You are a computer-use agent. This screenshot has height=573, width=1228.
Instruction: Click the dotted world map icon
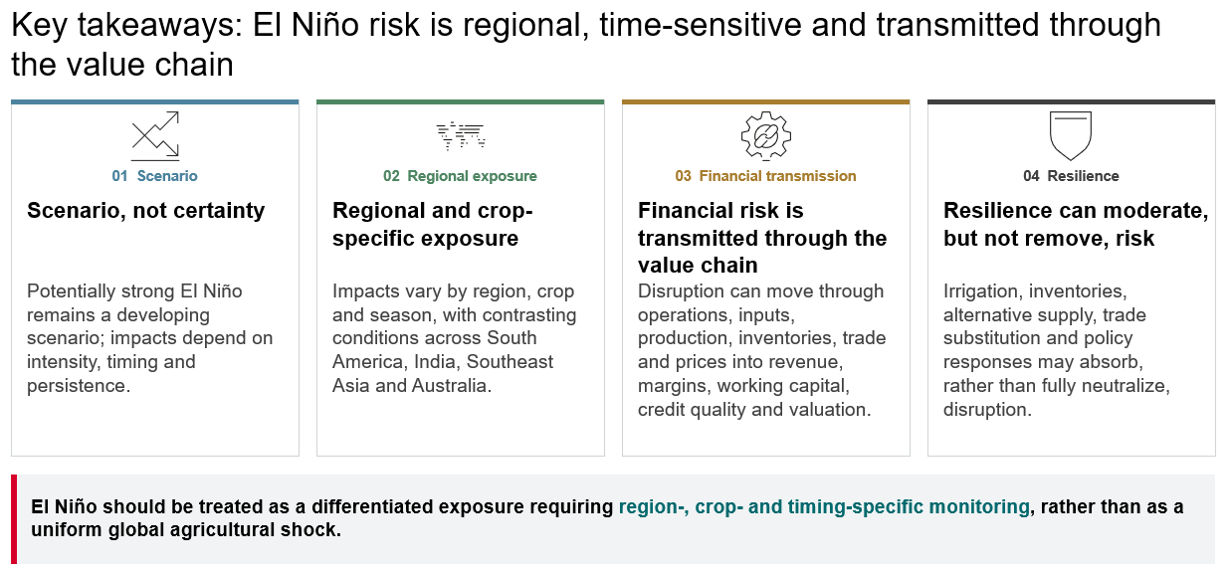pyautogui.click(x=460, y=135)
